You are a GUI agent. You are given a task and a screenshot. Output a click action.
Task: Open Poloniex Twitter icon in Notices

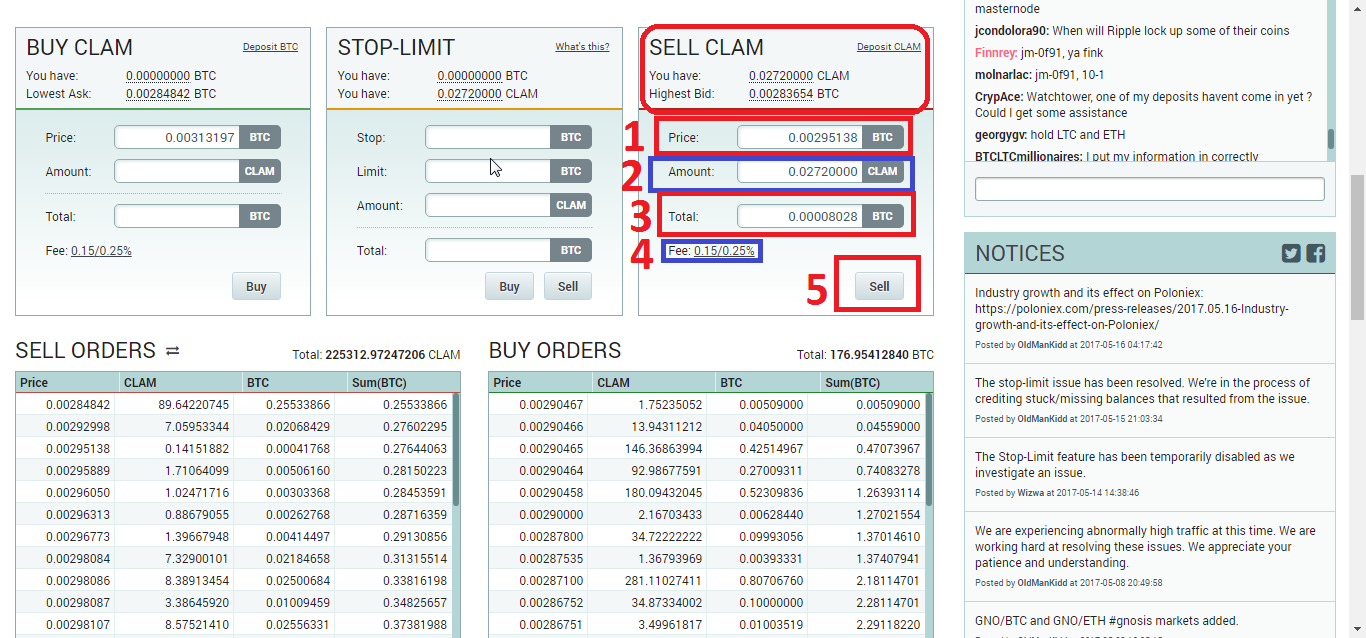point(1291,253)
